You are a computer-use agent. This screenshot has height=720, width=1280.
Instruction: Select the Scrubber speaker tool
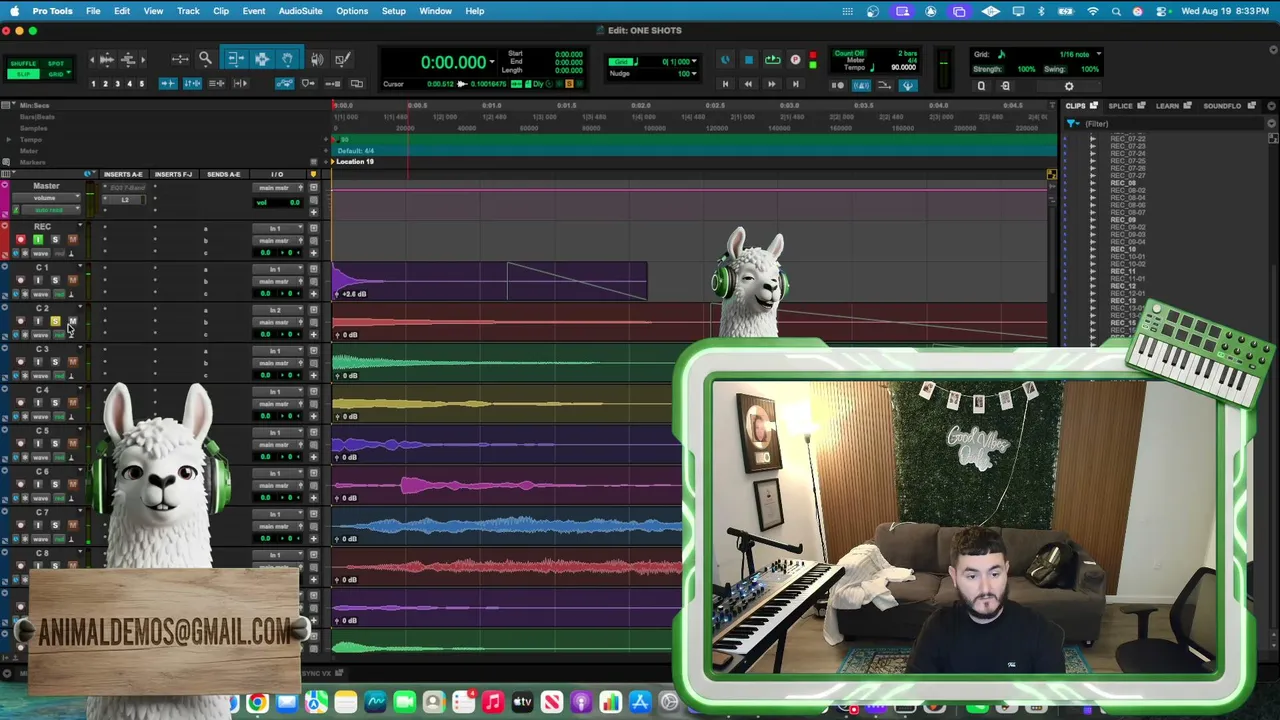(318, 60)
